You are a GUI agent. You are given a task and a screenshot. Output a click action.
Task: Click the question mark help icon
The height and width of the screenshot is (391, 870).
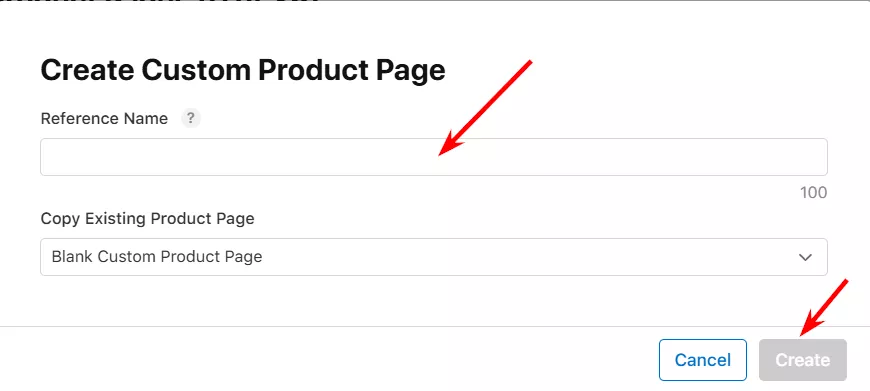[x=190, y=118]
